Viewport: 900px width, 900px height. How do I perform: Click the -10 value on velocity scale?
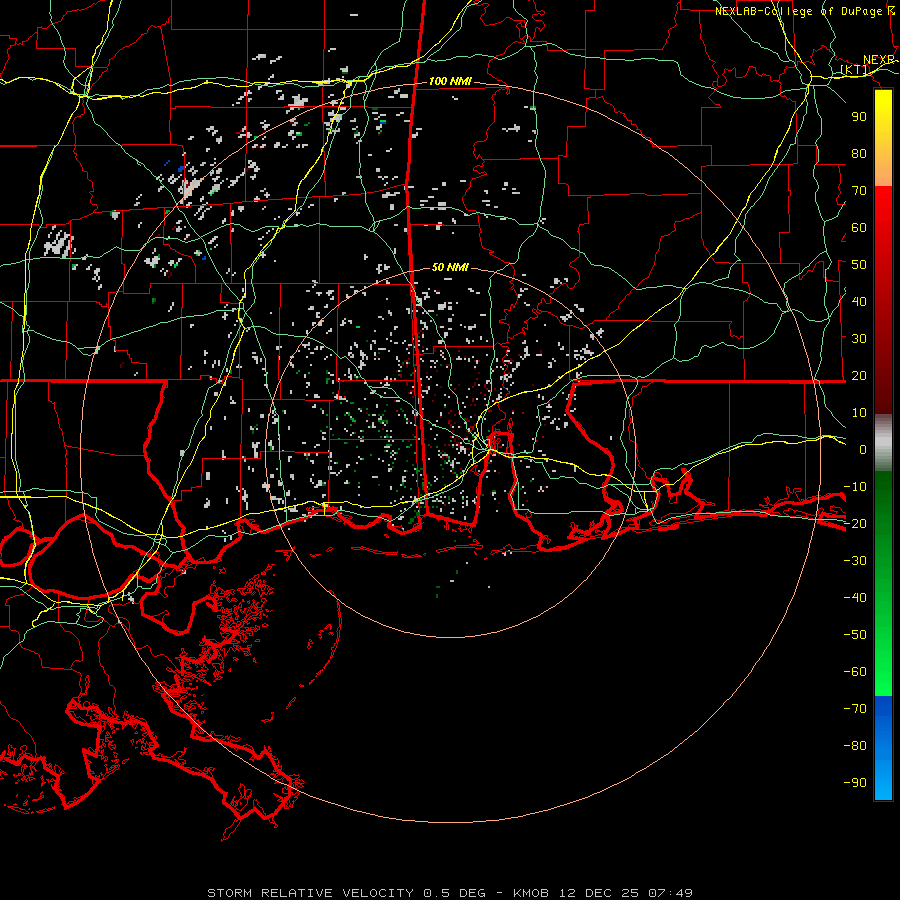click(855, 487)
